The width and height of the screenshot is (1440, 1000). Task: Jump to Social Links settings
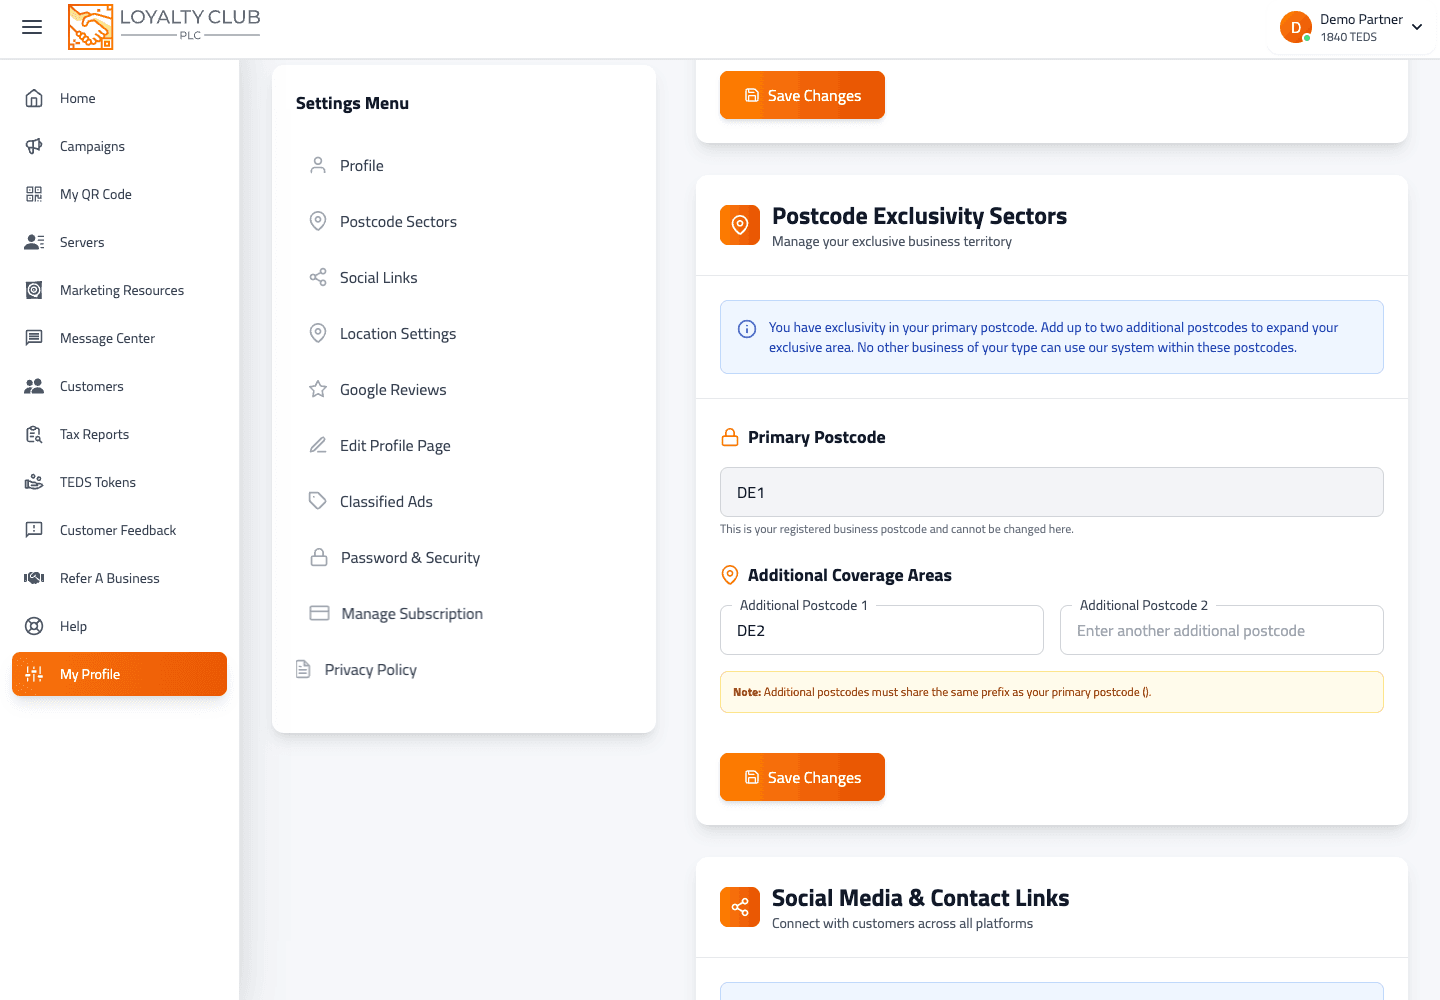tap(464, 277)
